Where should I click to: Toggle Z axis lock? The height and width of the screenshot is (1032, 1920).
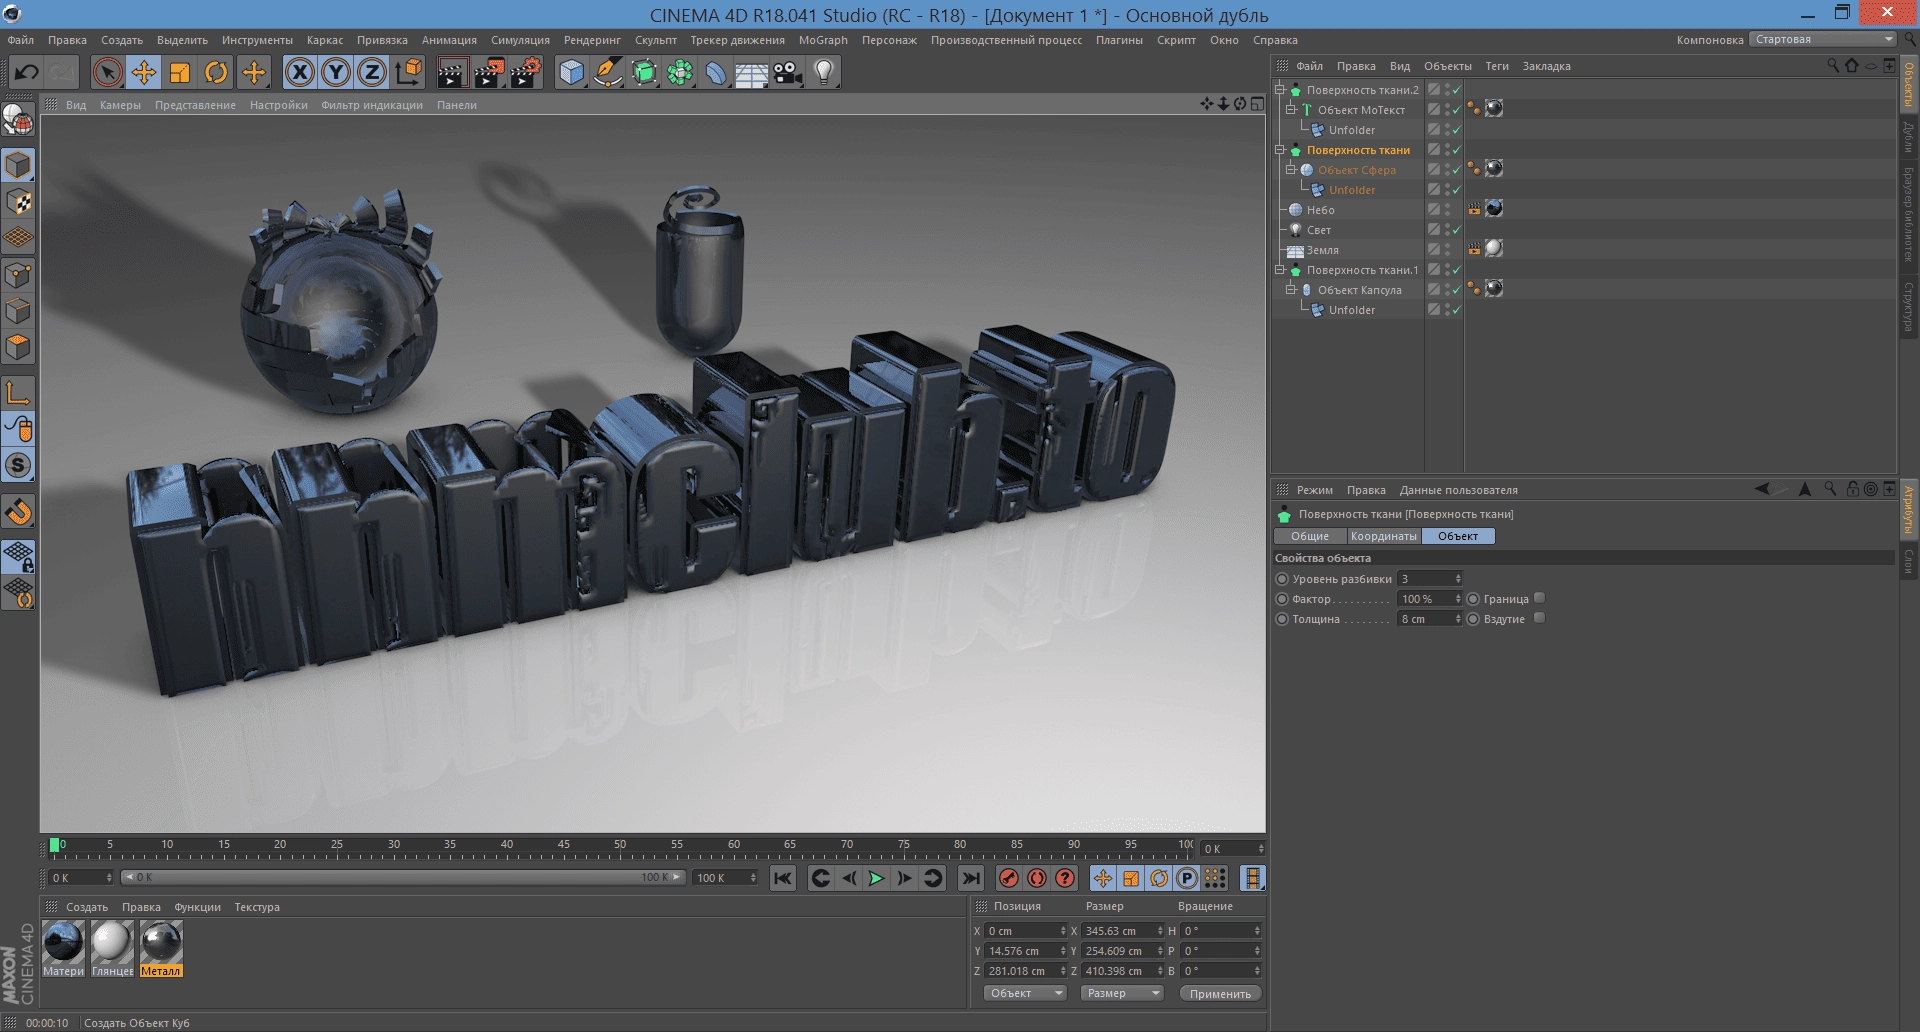coord(372,72)
